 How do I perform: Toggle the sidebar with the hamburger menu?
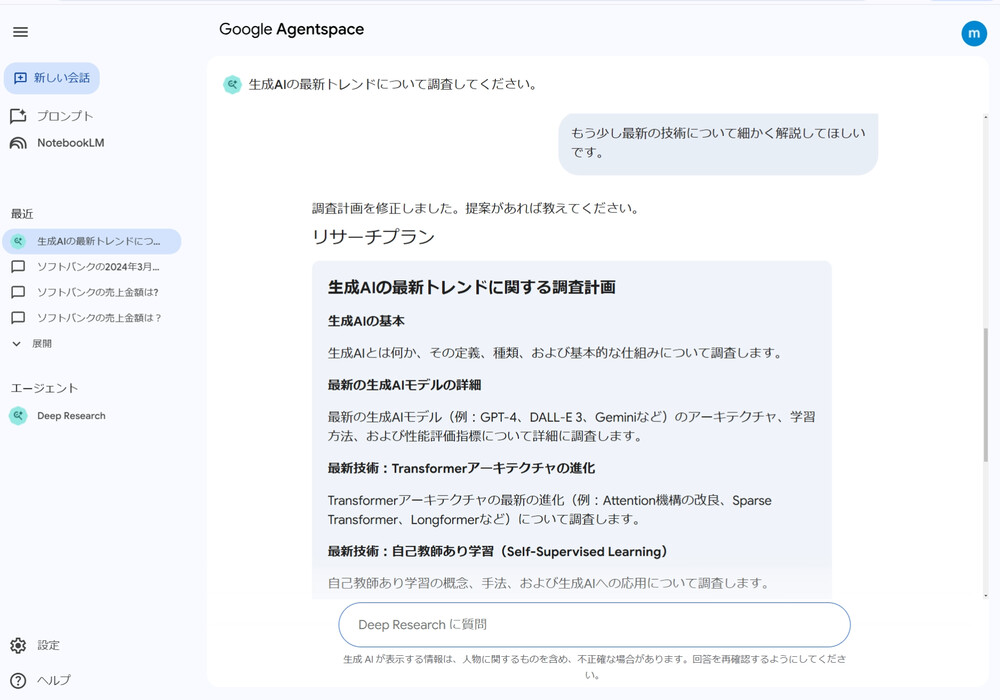tap(19, 31)
